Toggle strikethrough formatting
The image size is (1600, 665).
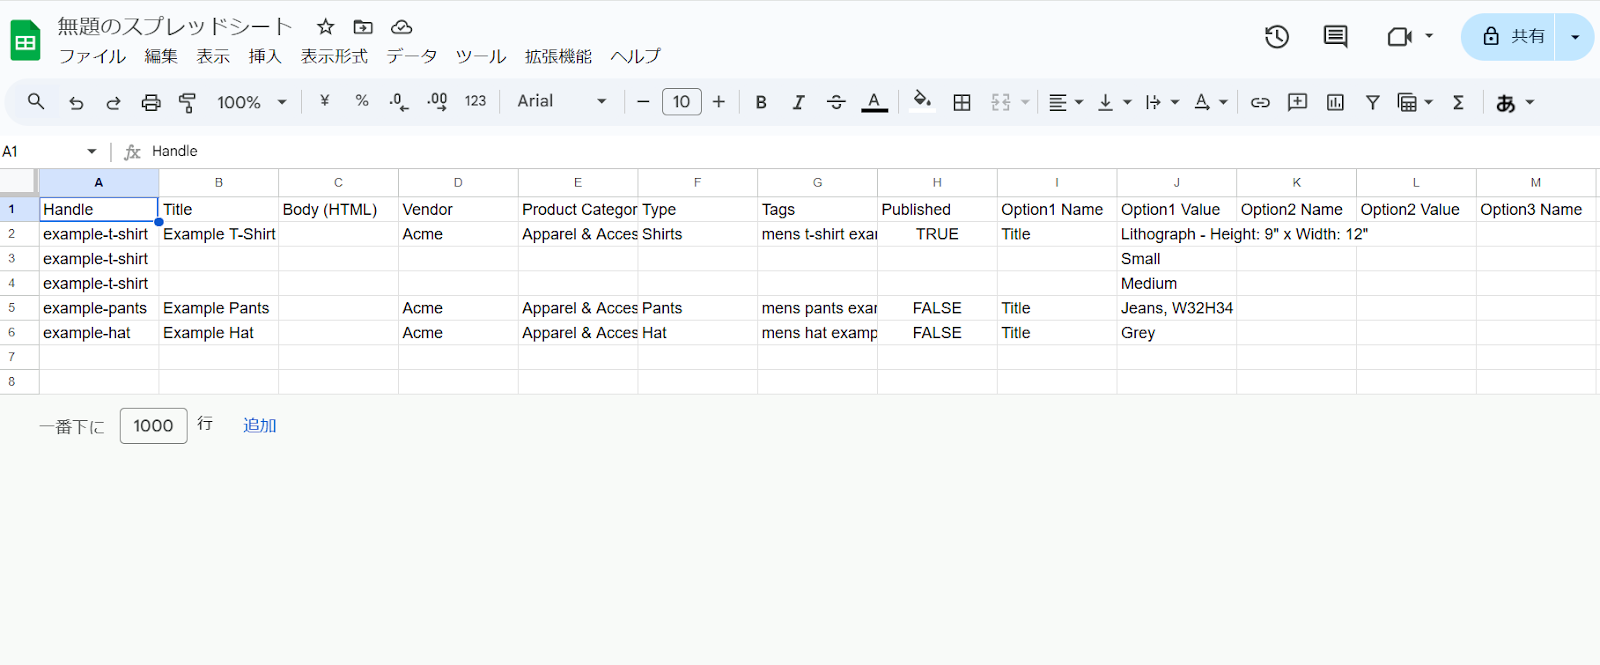click(x=836, y=102)
